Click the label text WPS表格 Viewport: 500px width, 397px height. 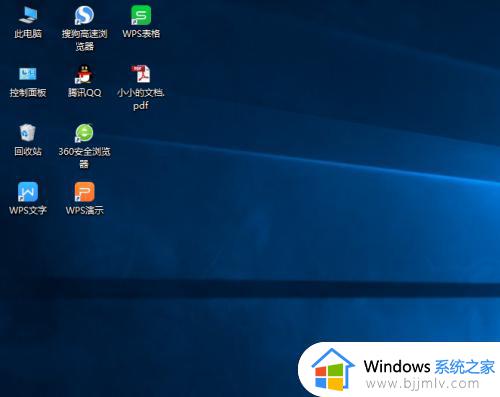click(141, 33)
